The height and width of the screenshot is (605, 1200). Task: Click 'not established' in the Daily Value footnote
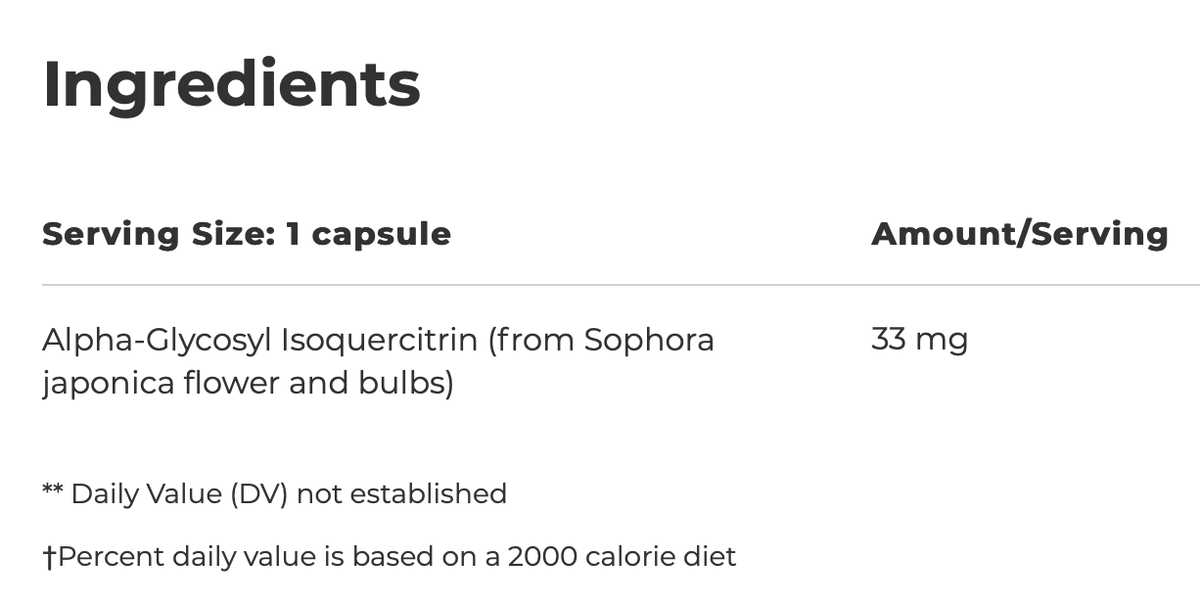402,493
